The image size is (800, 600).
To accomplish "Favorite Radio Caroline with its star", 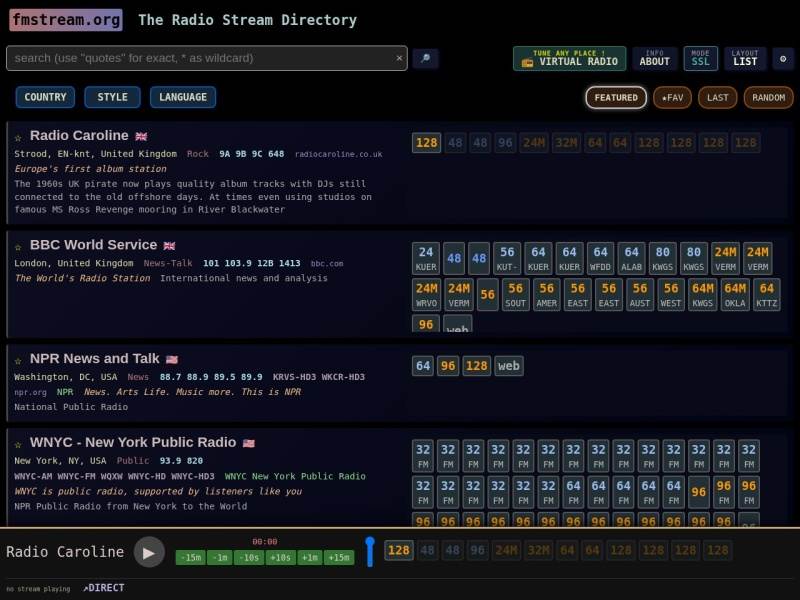I will tap(18, 137).
